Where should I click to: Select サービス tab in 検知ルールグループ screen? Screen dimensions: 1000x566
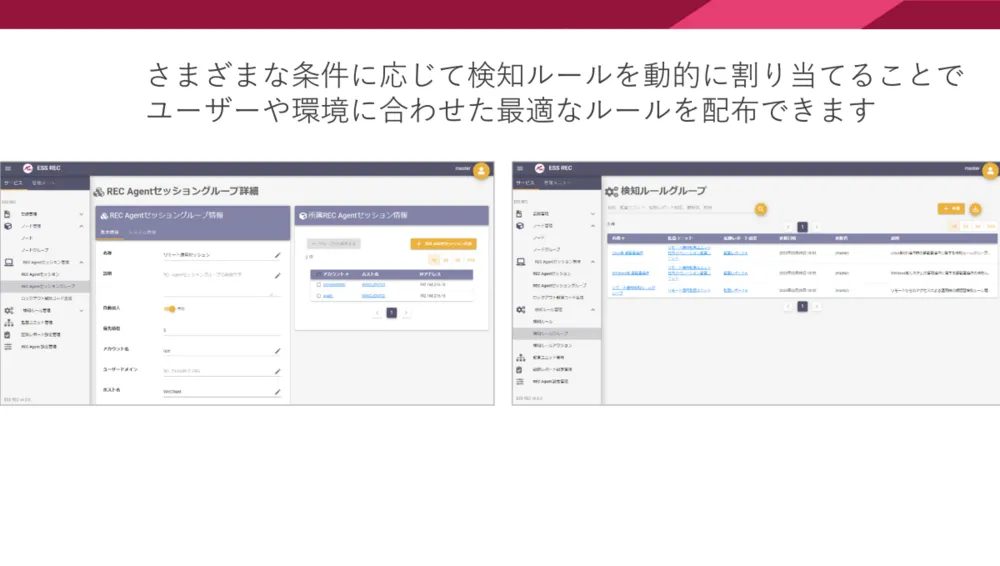(x=526, y=183)
